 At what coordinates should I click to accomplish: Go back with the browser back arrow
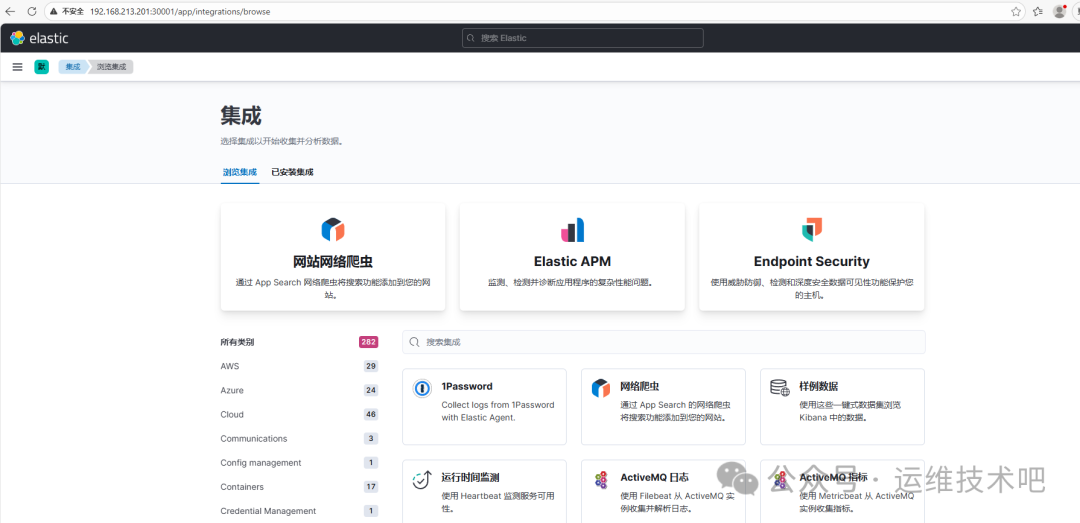tap(10, 11)
